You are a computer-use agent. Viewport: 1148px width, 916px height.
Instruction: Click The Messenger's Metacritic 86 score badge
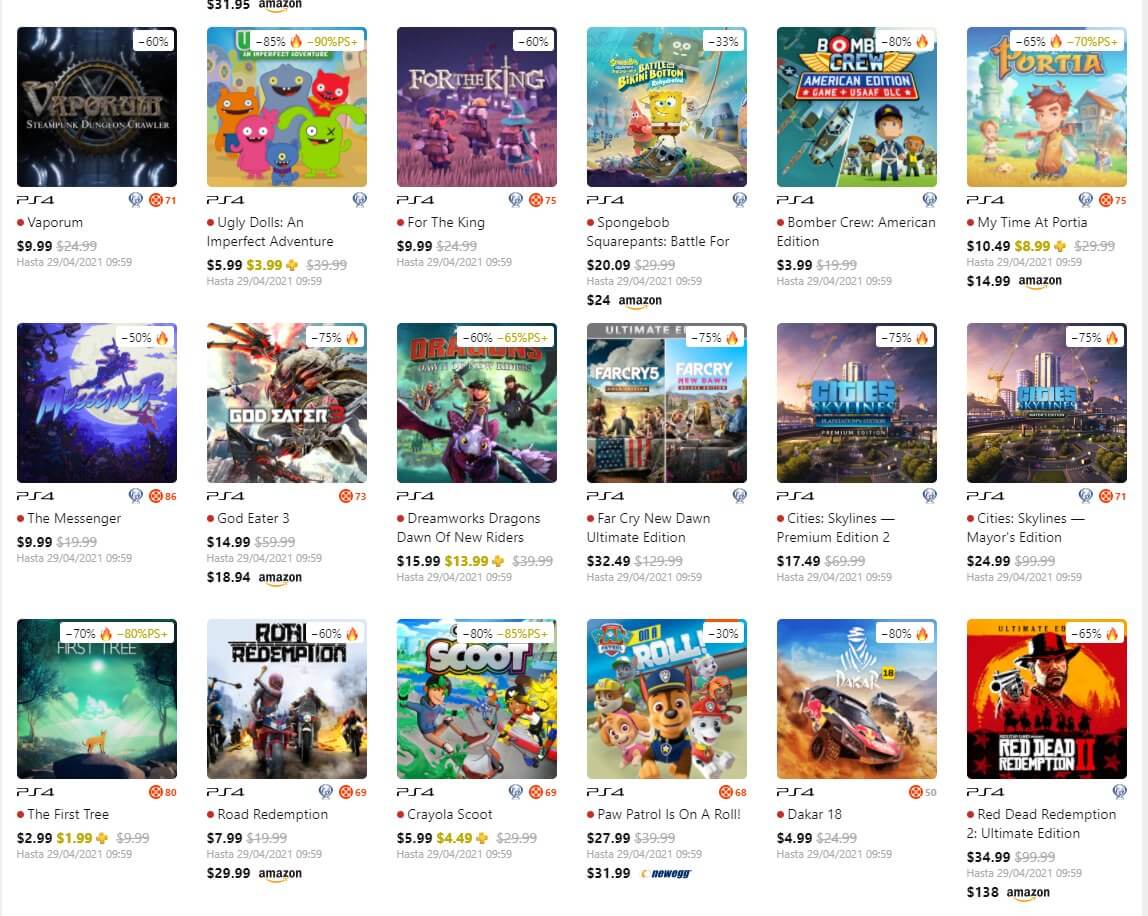tap(163, 496)
